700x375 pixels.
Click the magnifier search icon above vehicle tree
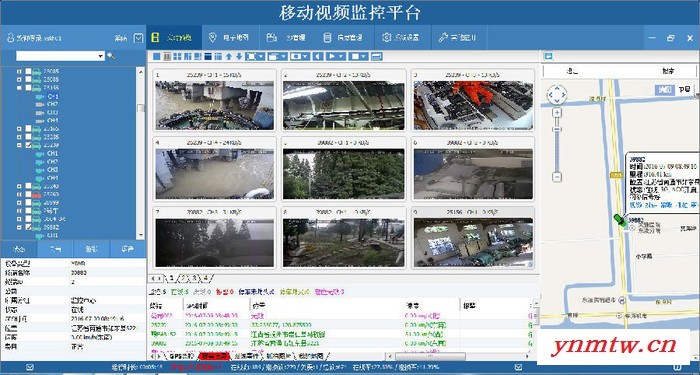click(x=111, y=56)
